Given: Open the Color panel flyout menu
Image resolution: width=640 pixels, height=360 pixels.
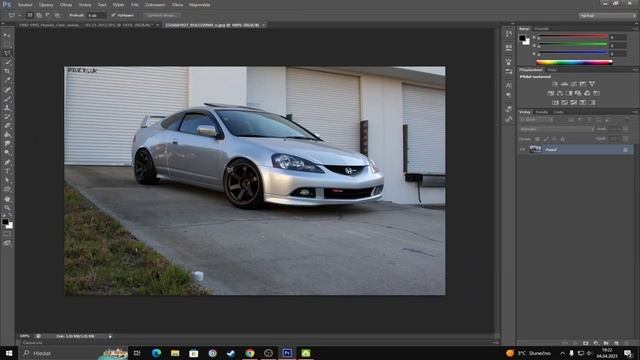Looking at the screenshot, I should click(635, 29).
